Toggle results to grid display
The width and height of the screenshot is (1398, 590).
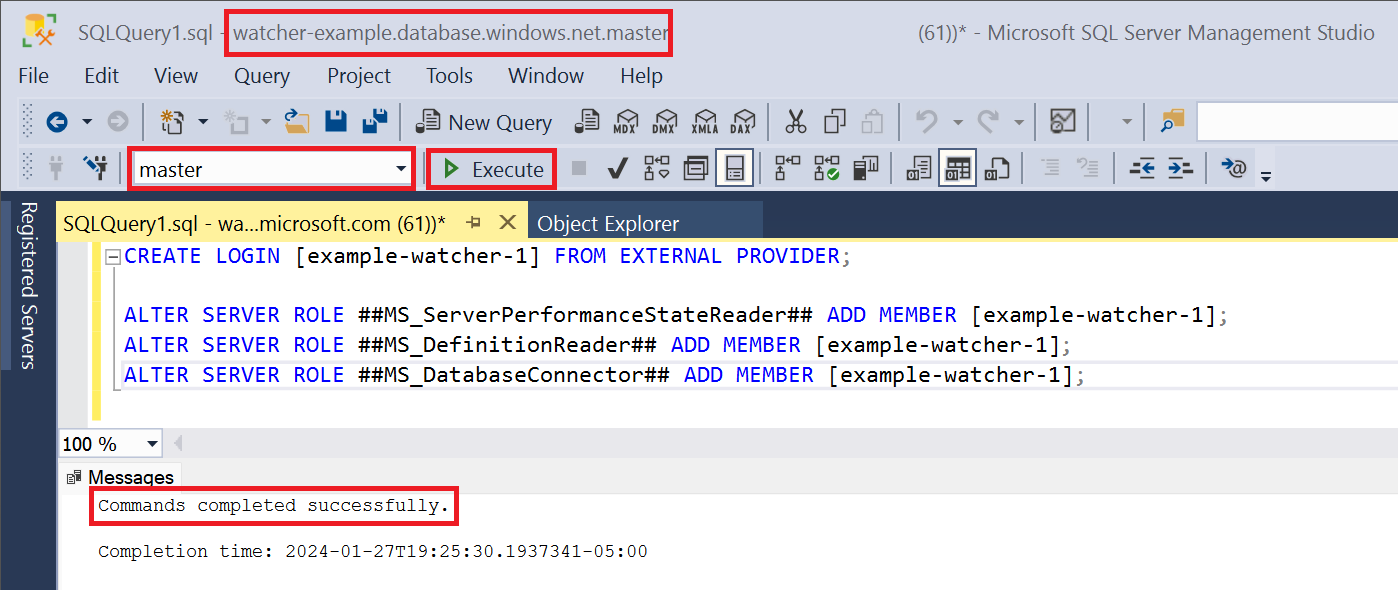(956, 168)
